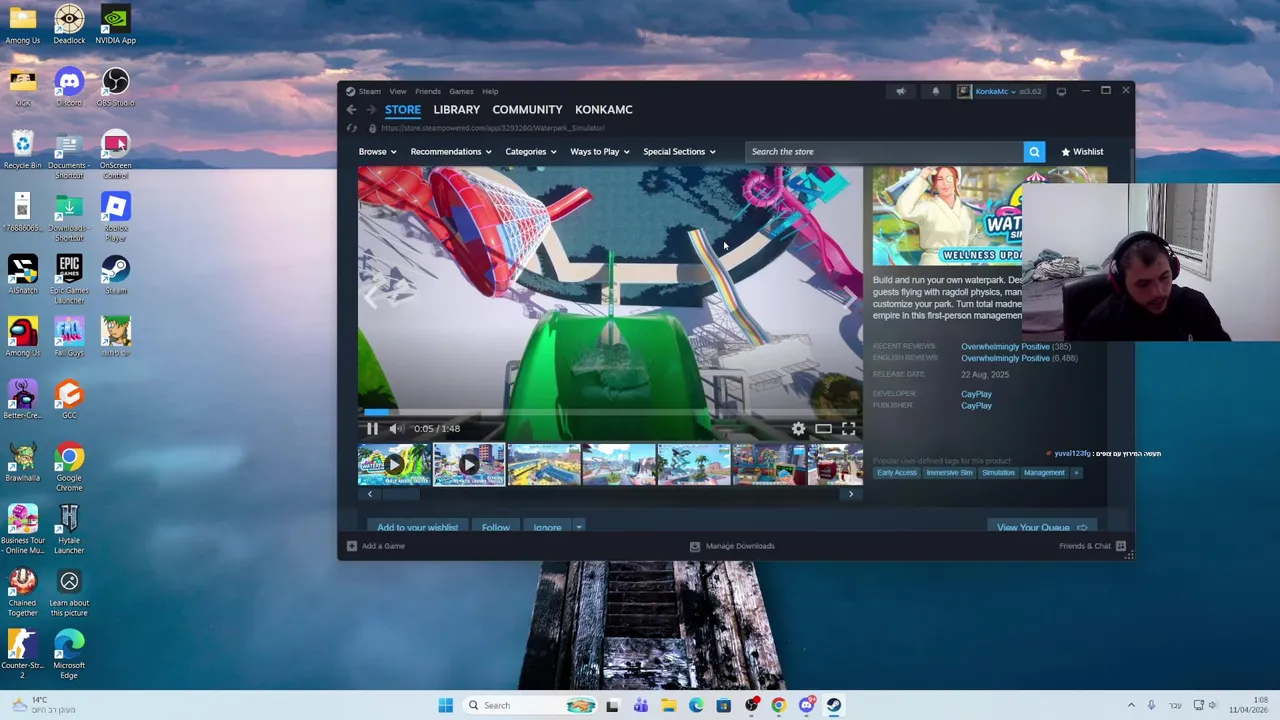Viewport: 1280px width, 720px height.
Task: Click the Steam icon in the taskbar
Action: (833, 705)
